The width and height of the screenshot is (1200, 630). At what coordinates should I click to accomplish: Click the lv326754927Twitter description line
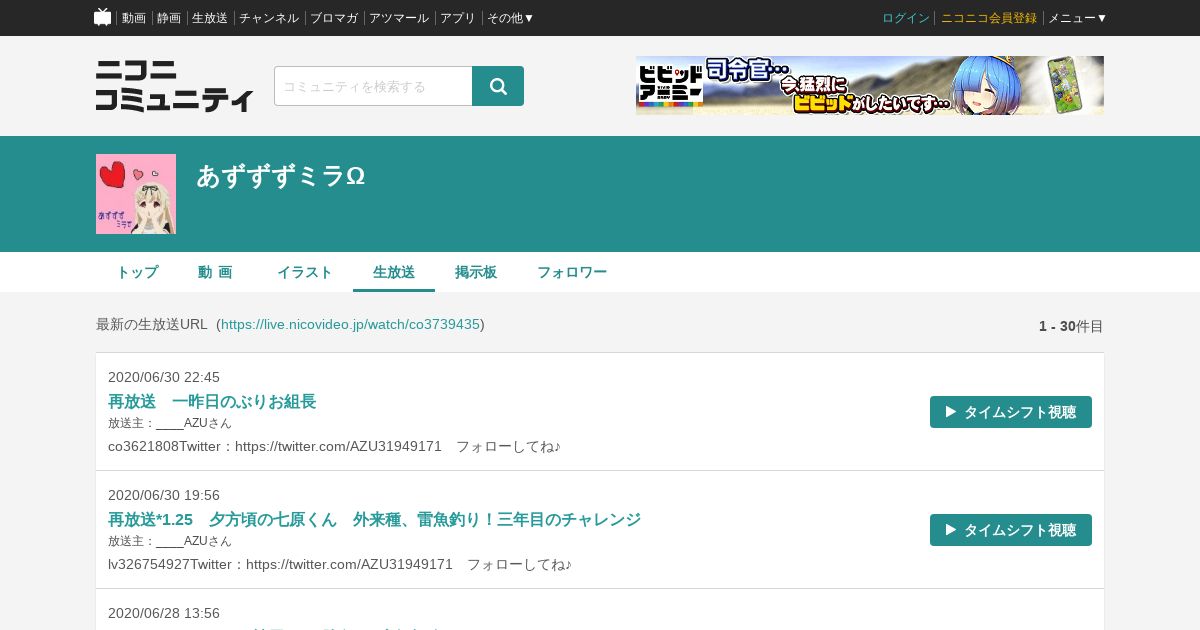pos(340,564)
